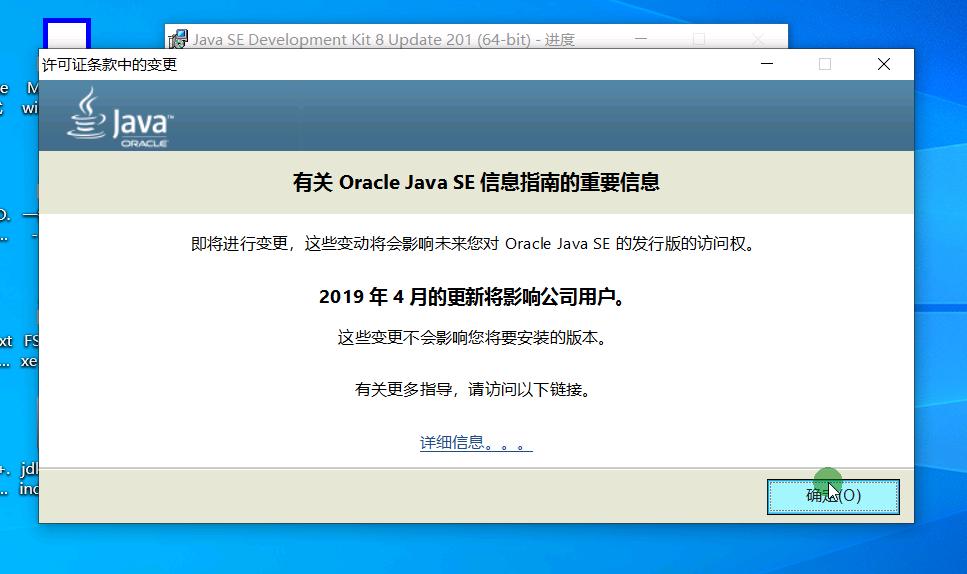967x574 pixels.
Task: Click the text 2019 年 4 月的更新将影响公司用户
Action: [473, 297]
